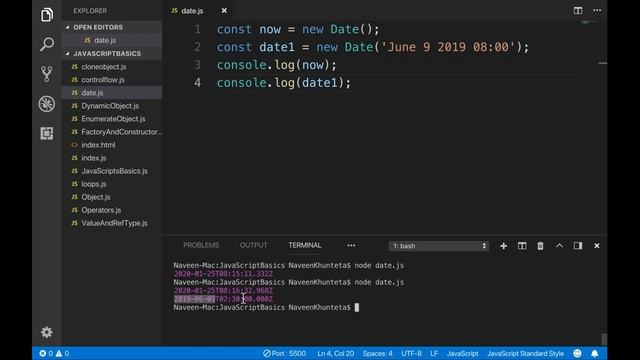Move panel to the right side
Image resolution: width=640 pixels, height=360 pixels.
tap(578, 246)
